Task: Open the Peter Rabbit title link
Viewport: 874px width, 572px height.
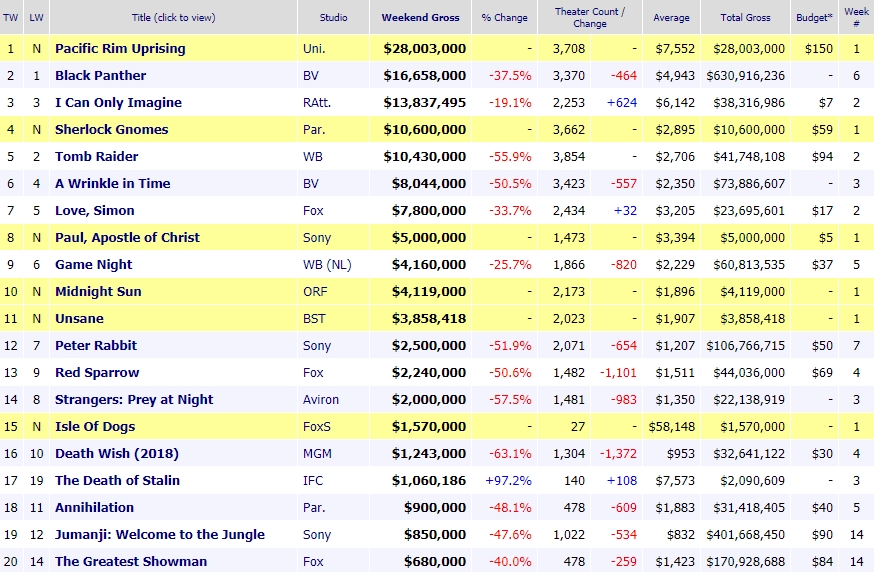Action: (x=96, y=346)
